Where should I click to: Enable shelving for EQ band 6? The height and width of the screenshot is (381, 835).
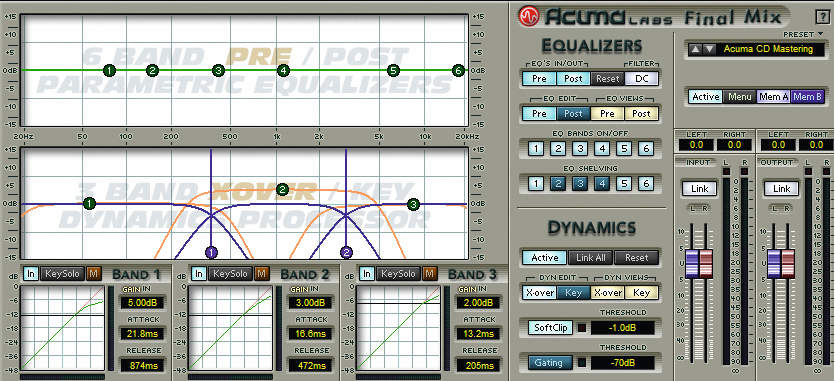coord(645,184)
